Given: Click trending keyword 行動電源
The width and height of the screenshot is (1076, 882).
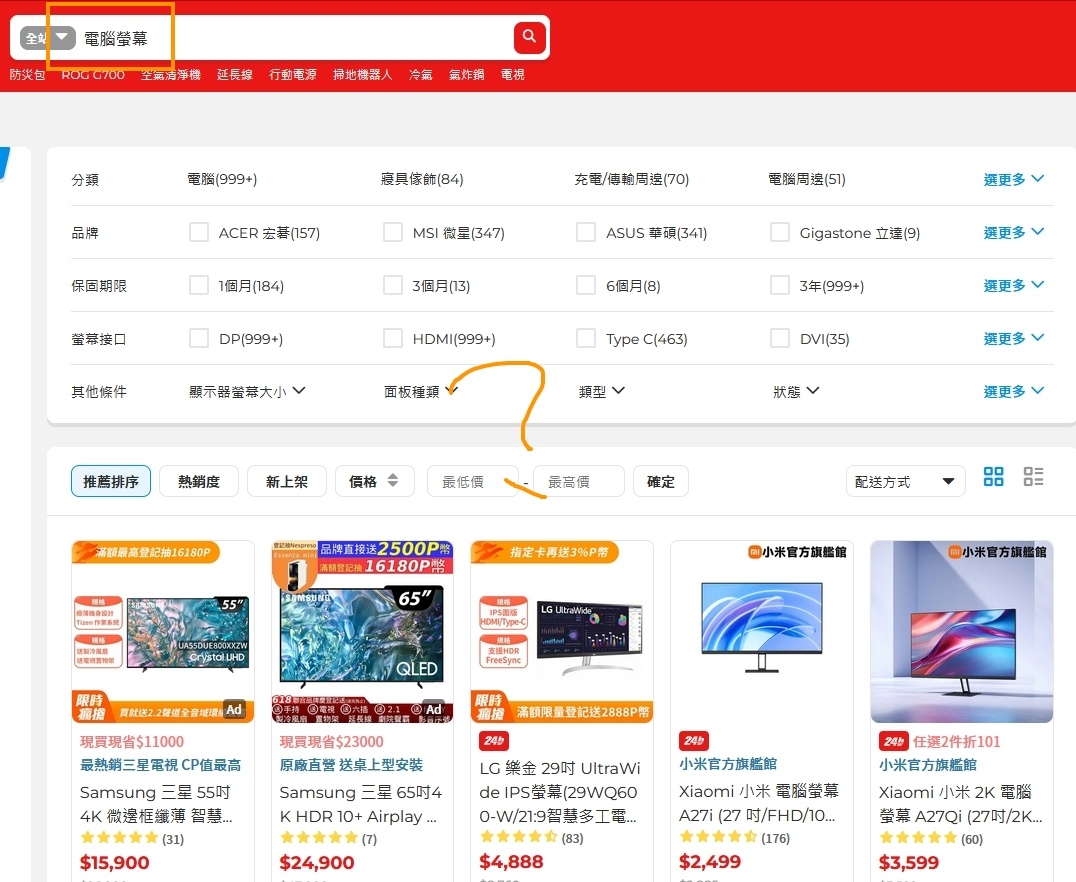Looking at the screenshot, I should tap(293, 74).
